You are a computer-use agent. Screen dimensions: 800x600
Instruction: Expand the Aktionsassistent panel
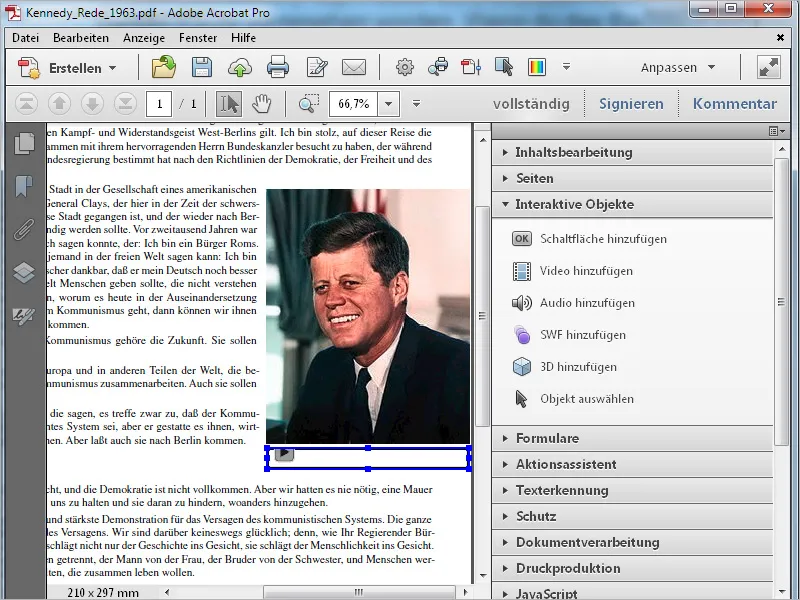[x=632, y=464]
